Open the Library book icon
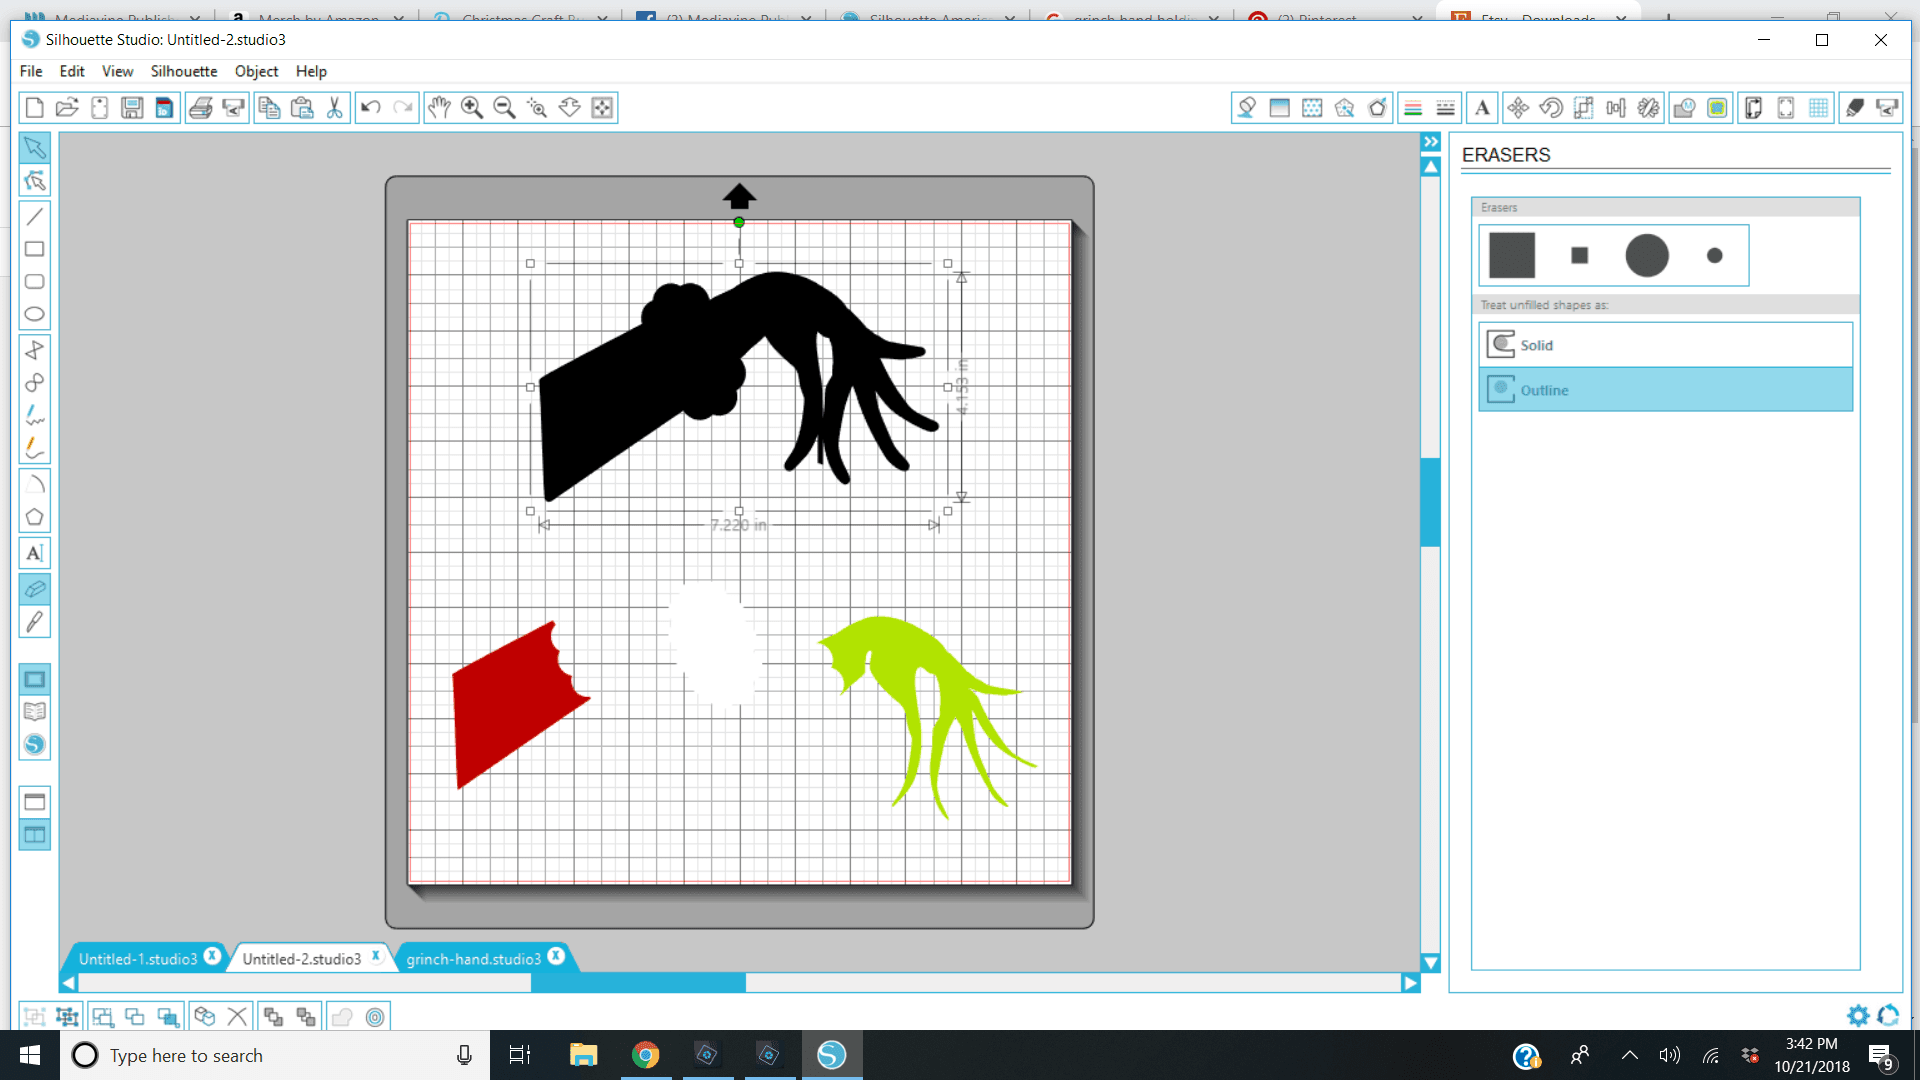The width and height of the screenshot is (1920, 1080). [35, 712]
